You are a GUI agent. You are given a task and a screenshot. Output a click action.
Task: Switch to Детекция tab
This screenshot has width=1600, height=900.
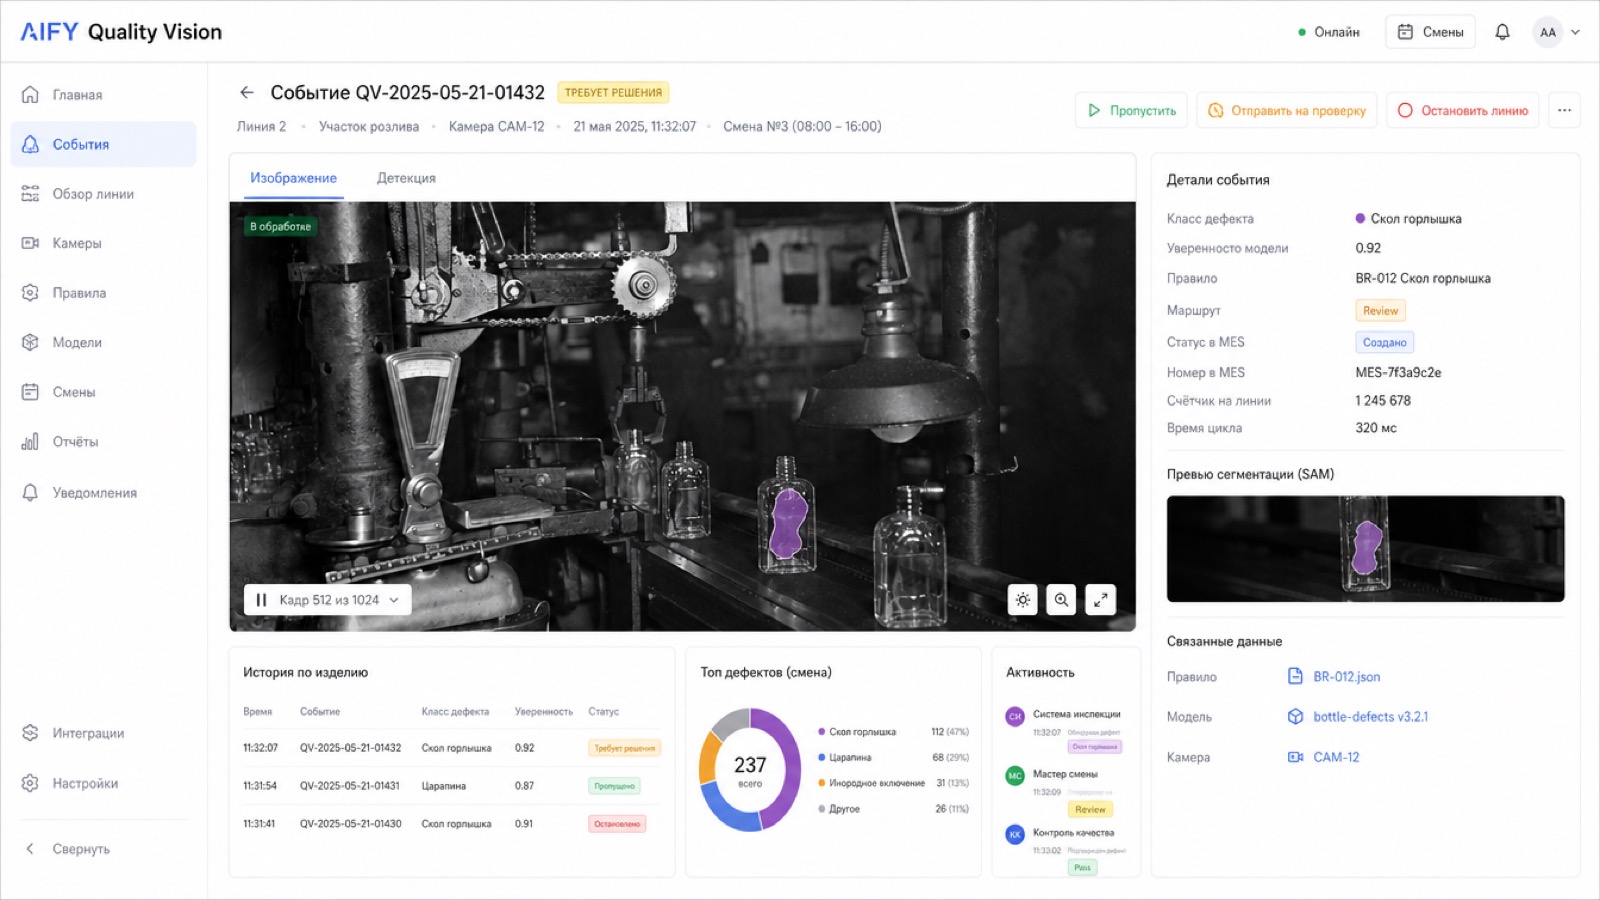pos(406,178)
